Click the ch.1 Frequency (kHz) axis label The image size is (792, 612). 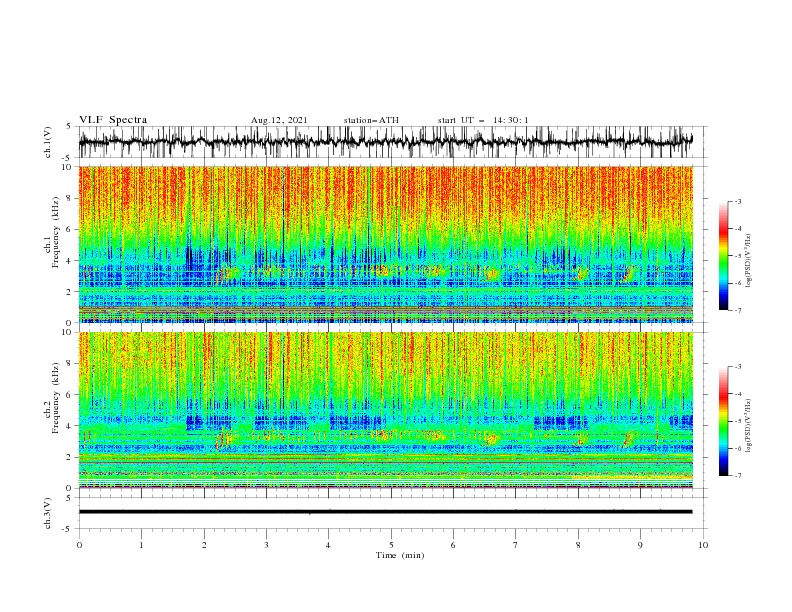click(52, 230)
